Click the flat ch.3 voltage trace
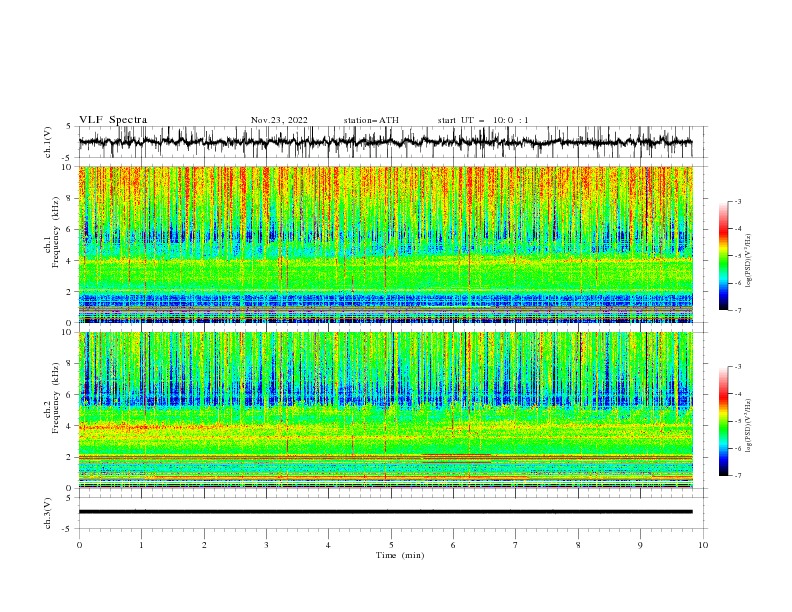Screen dimensions: 792x612 (386, 512)
